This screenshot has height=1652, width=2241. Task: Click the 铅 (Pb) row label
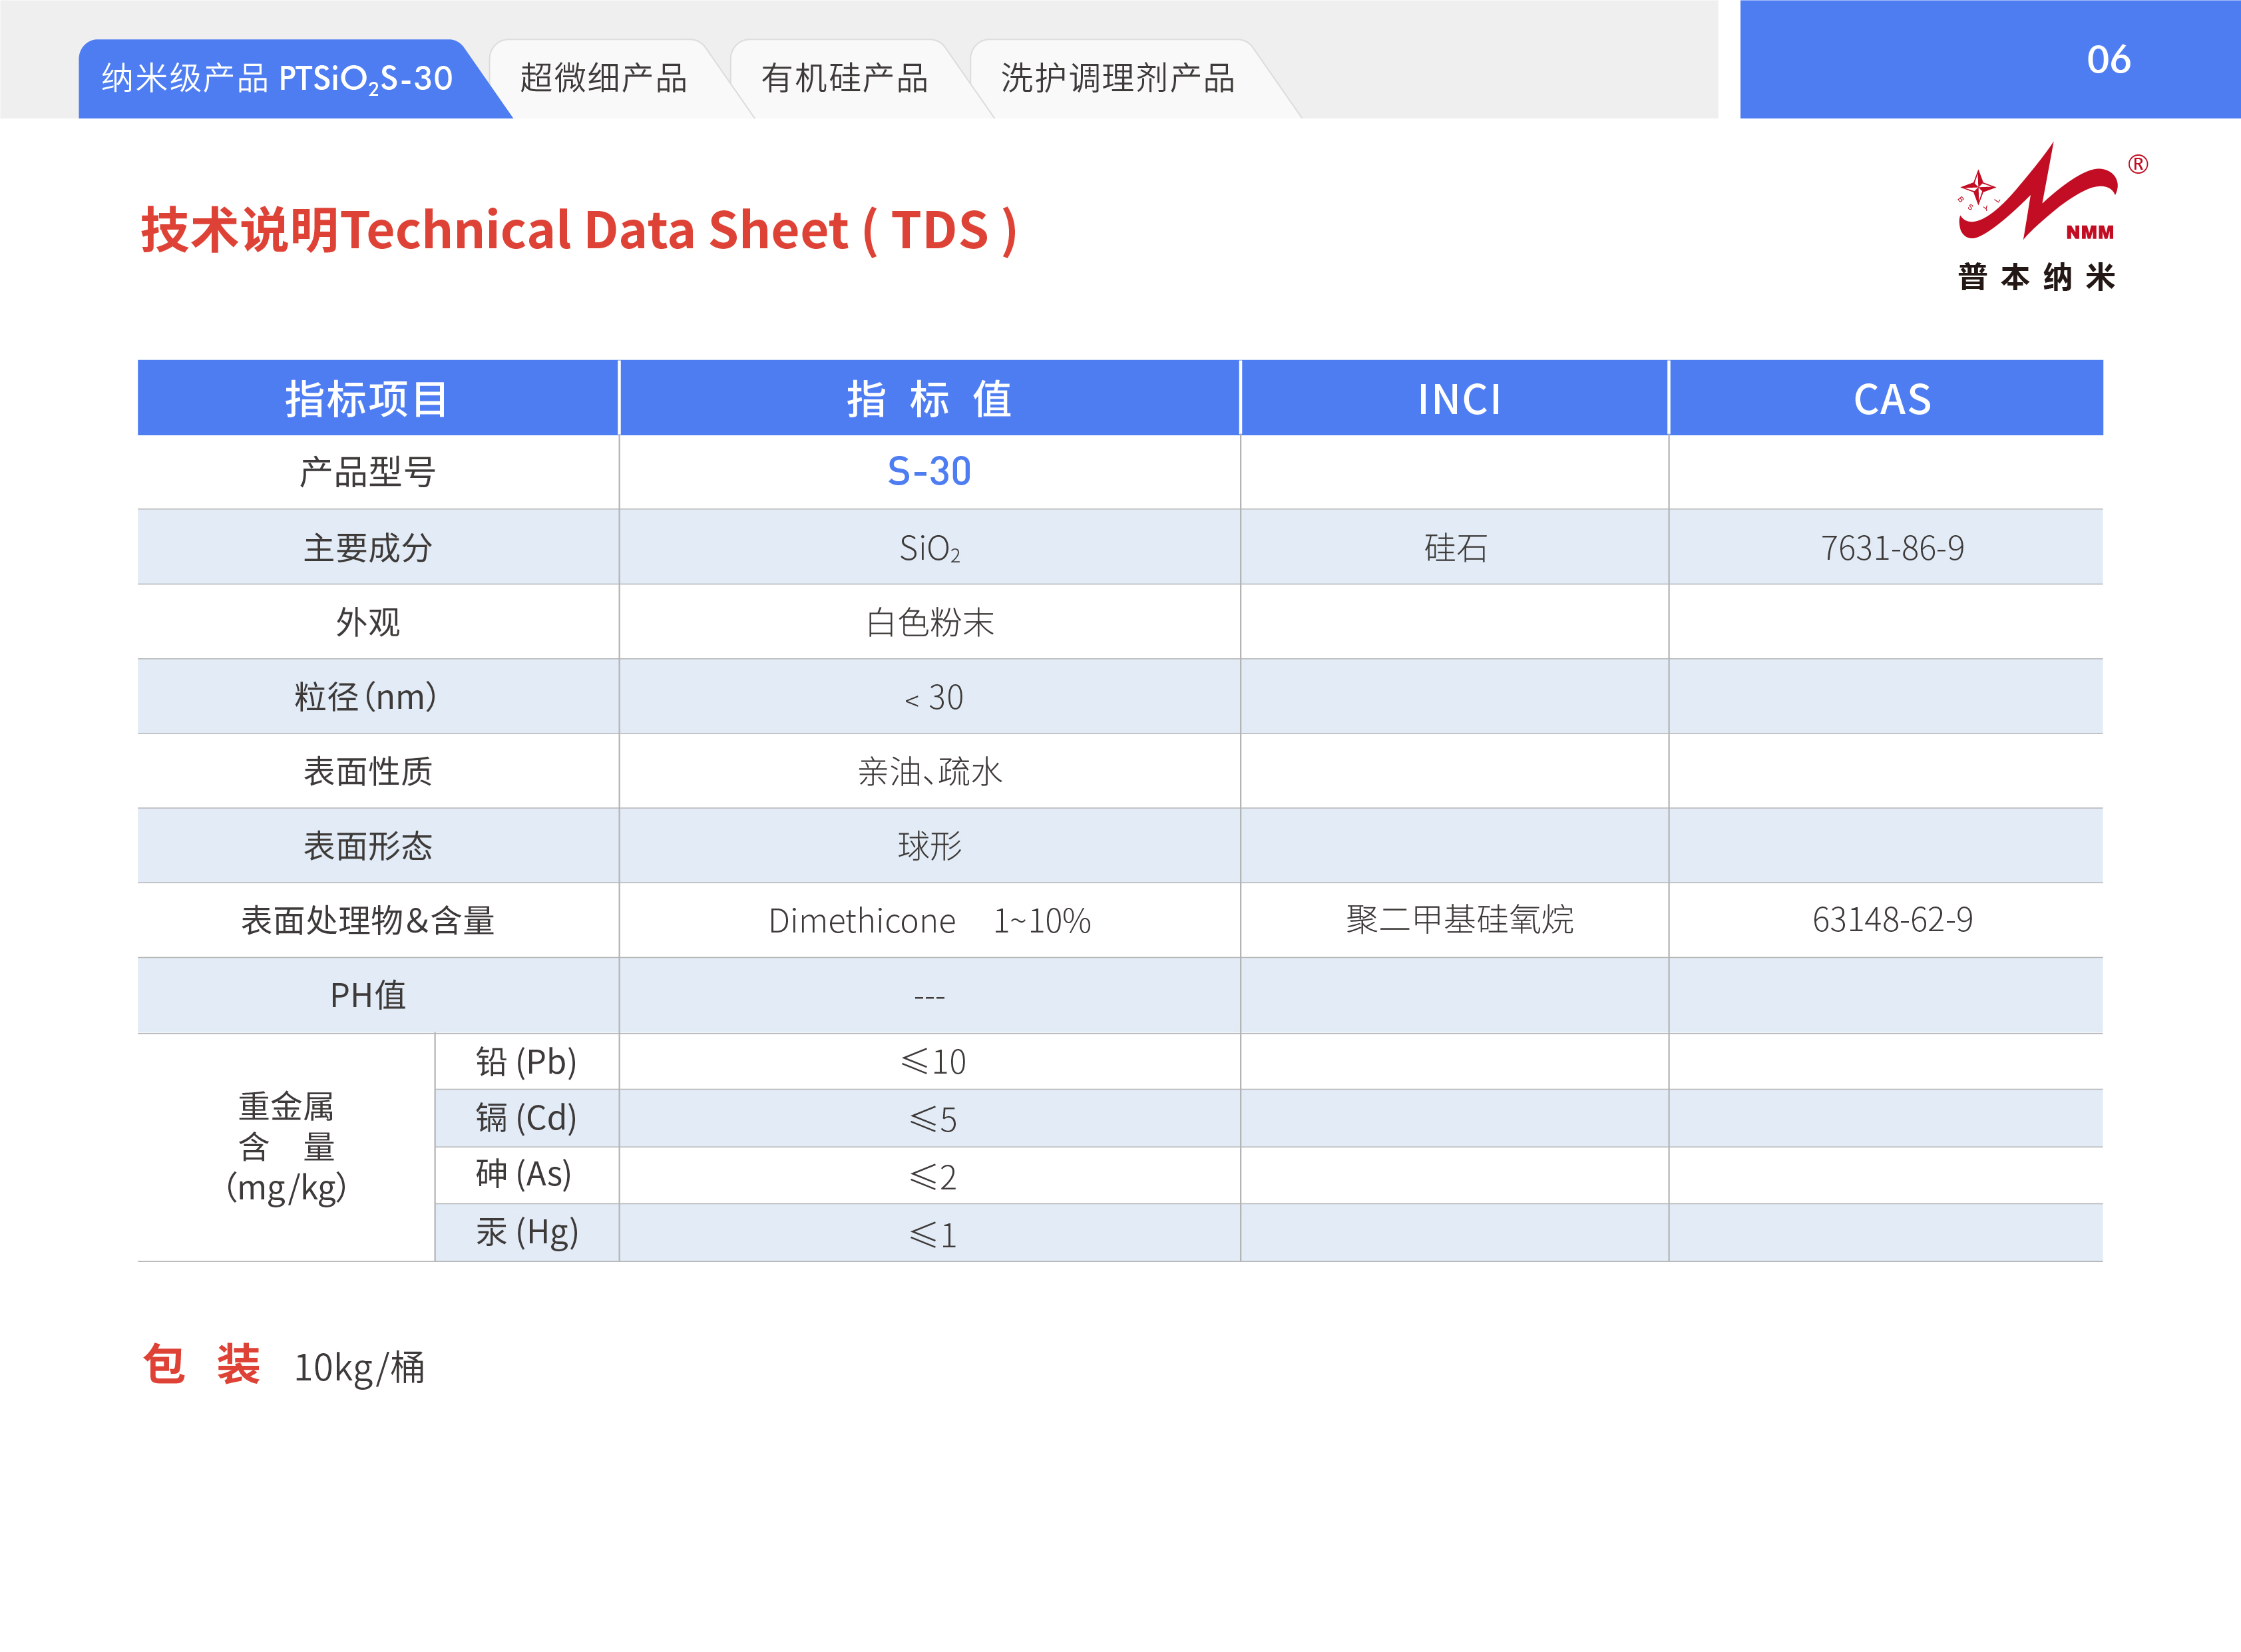point(526,1062)
